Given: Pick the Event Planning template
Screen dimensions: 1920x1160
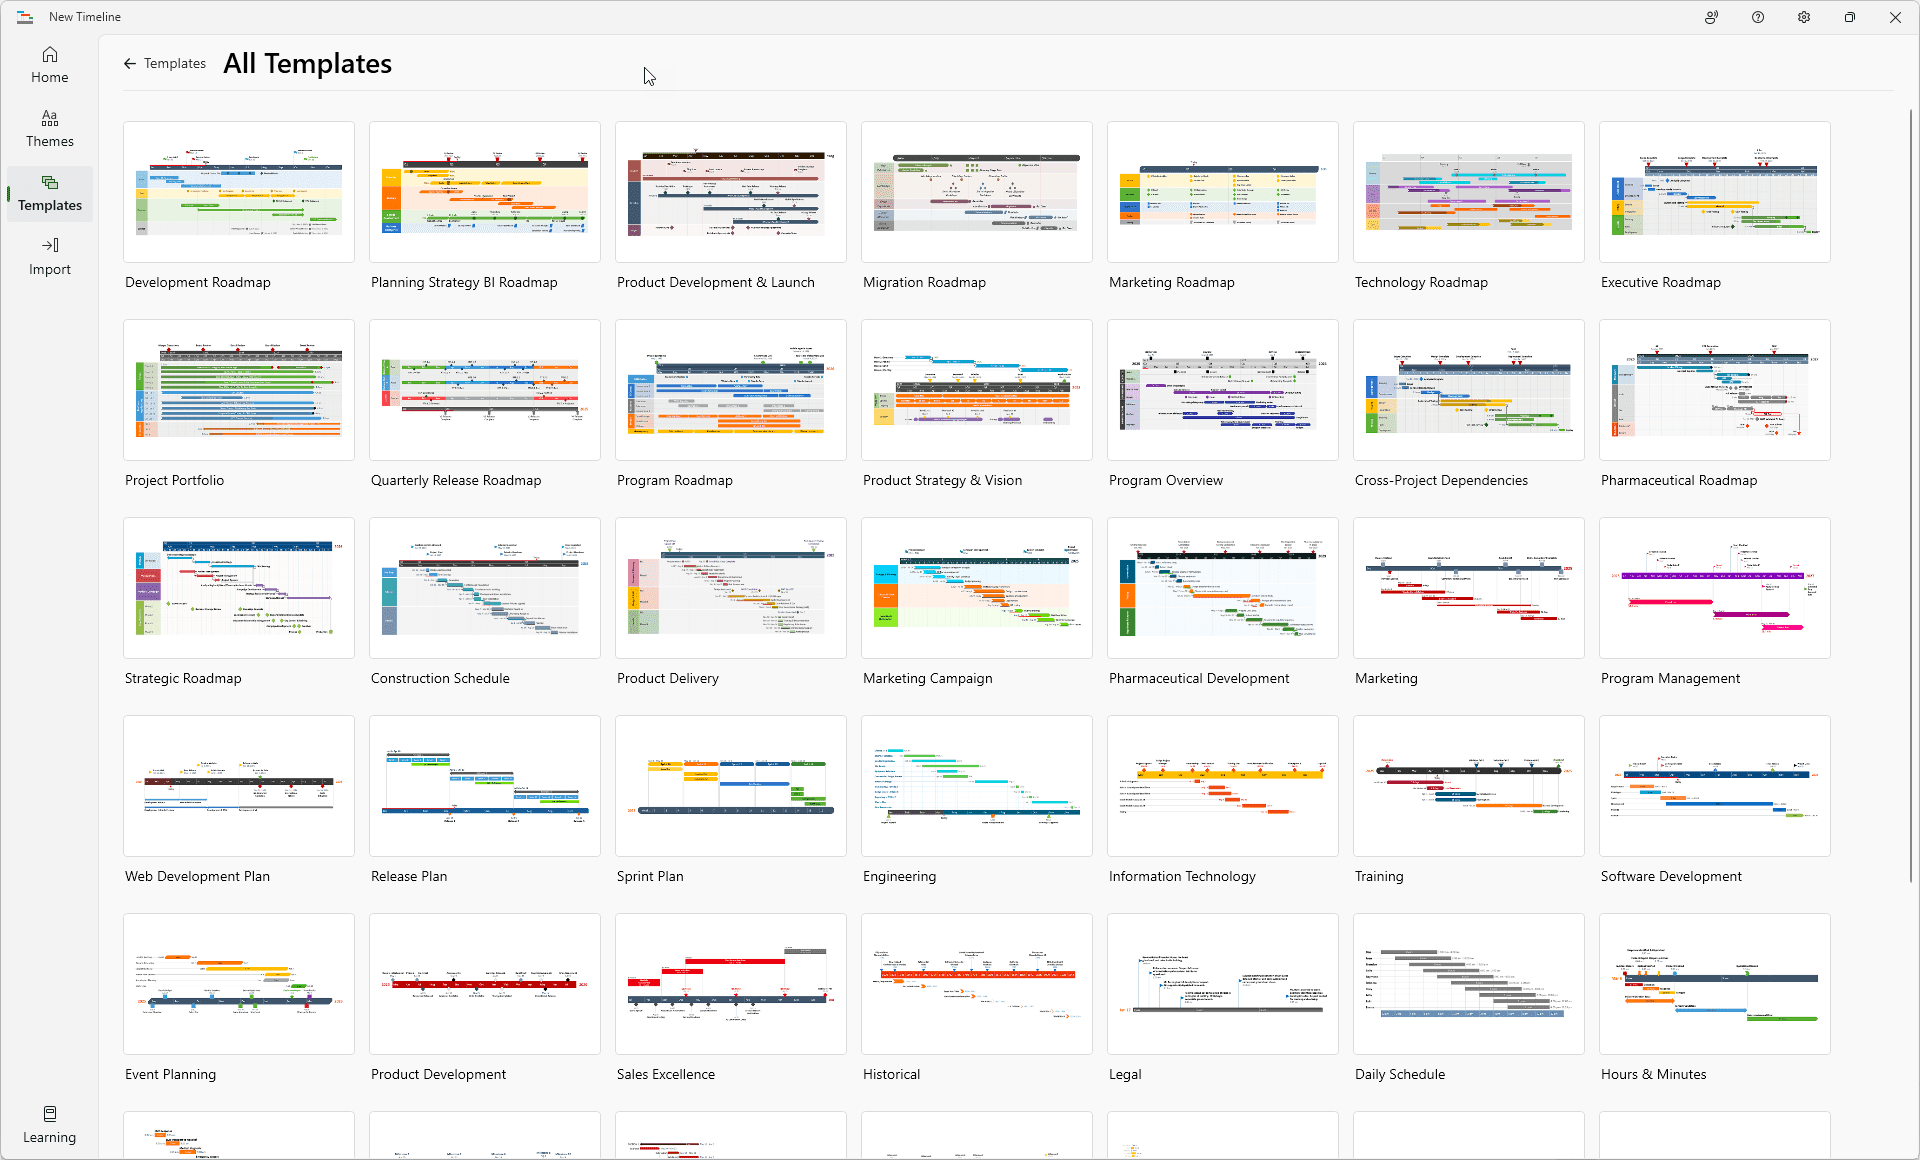Looking at the screenshot, I should [x=239, y=984].
